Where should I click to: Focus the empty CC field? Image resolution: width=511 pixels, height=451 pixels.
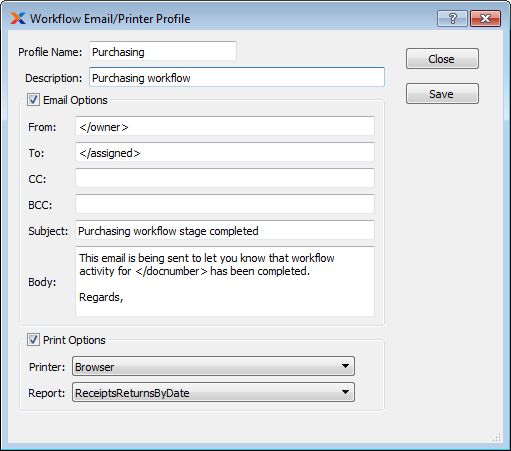click(x=225, y=179)
